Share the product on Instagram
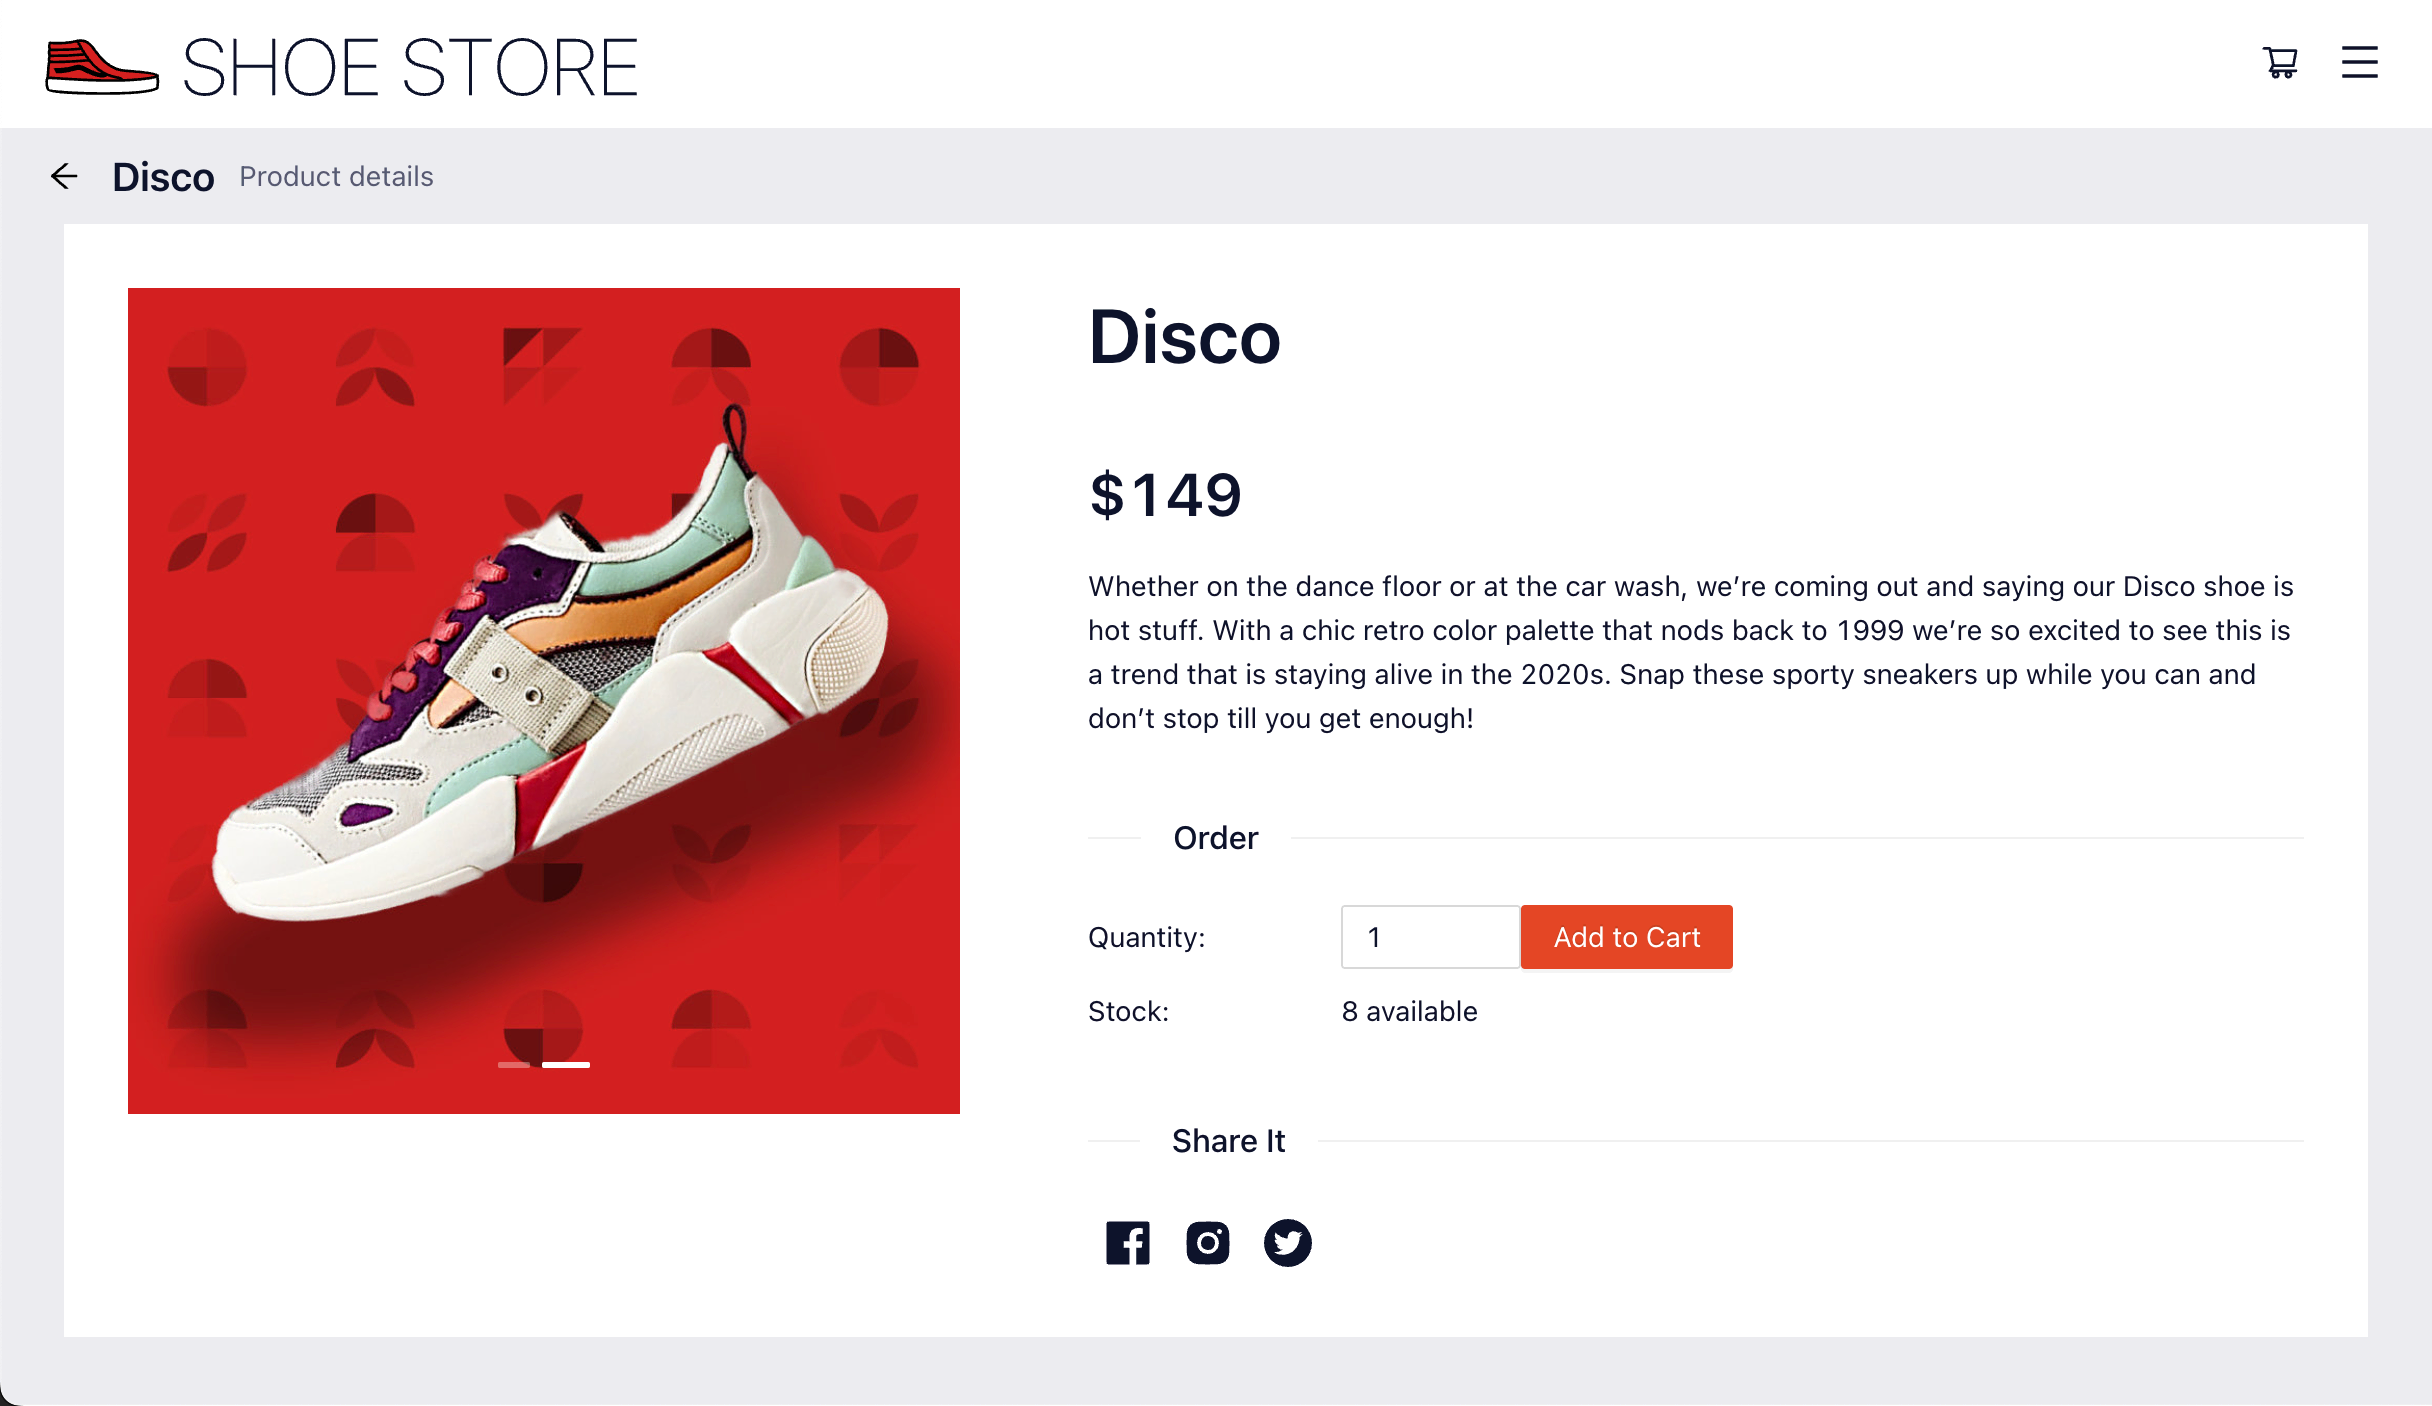Viewport: 2432px width, 1406px height. (1207, 1243)
